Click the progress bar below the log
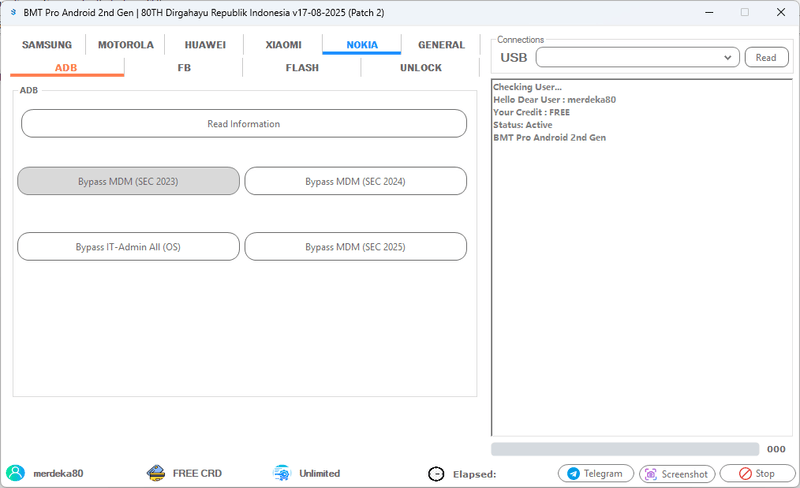The image size is (800, 488). (625, 449)
